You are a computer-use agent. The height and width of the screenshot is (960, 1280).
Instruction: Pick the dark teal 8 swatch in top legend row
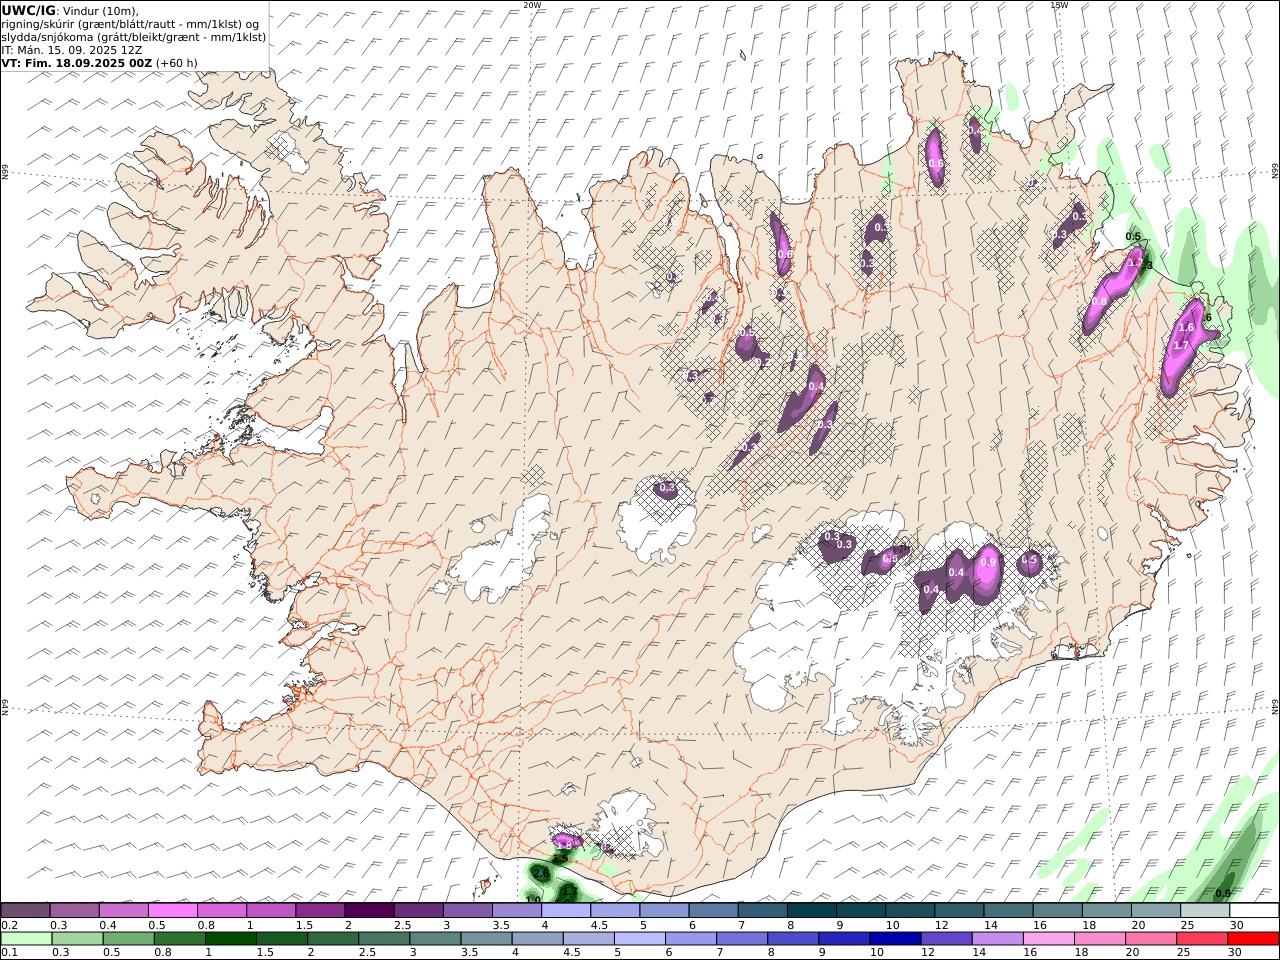[x=810, y=911]
